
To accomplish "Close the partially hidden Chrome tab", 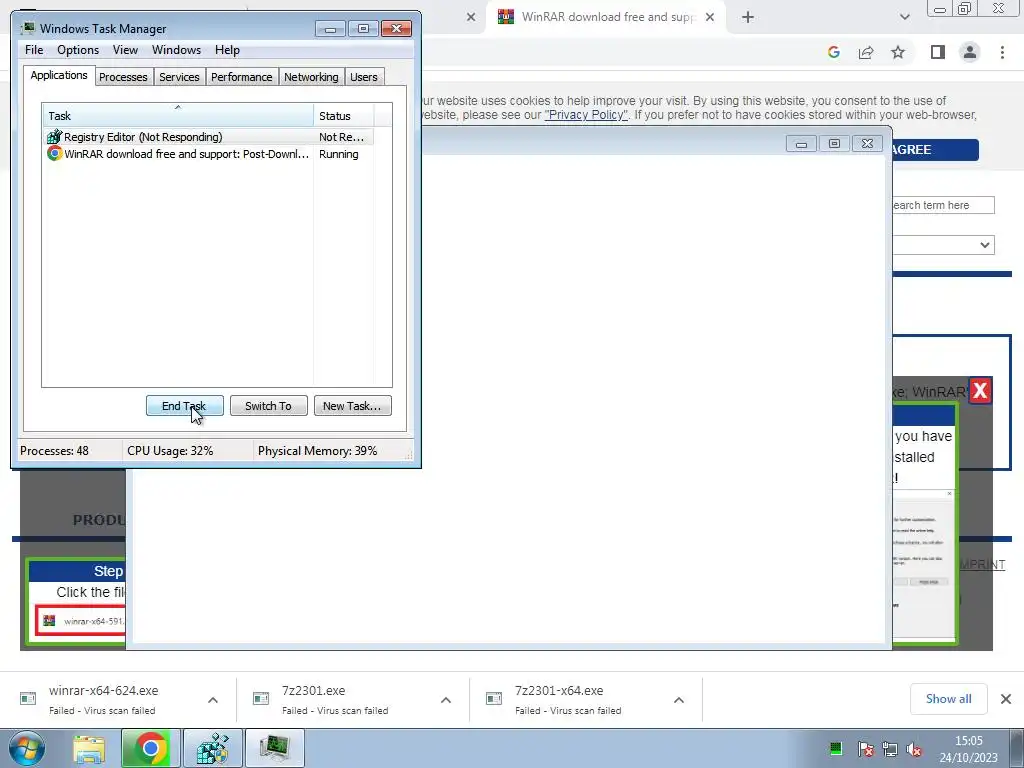I will click(x=471, y=17).
